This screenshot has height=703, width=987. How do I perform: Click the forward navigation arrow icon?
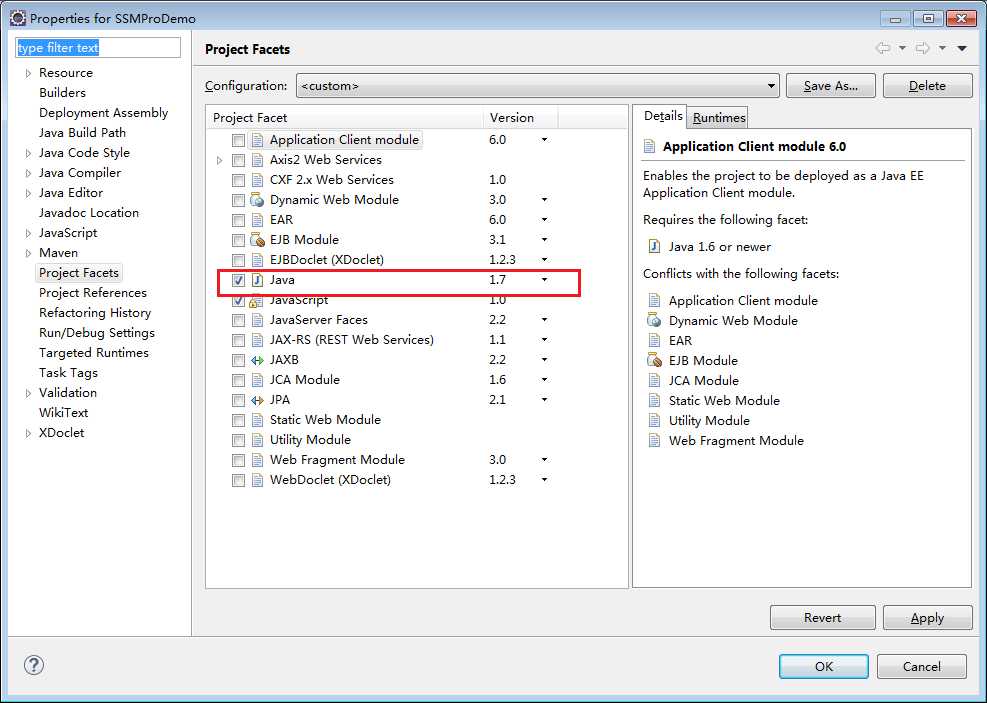point(923,48)
